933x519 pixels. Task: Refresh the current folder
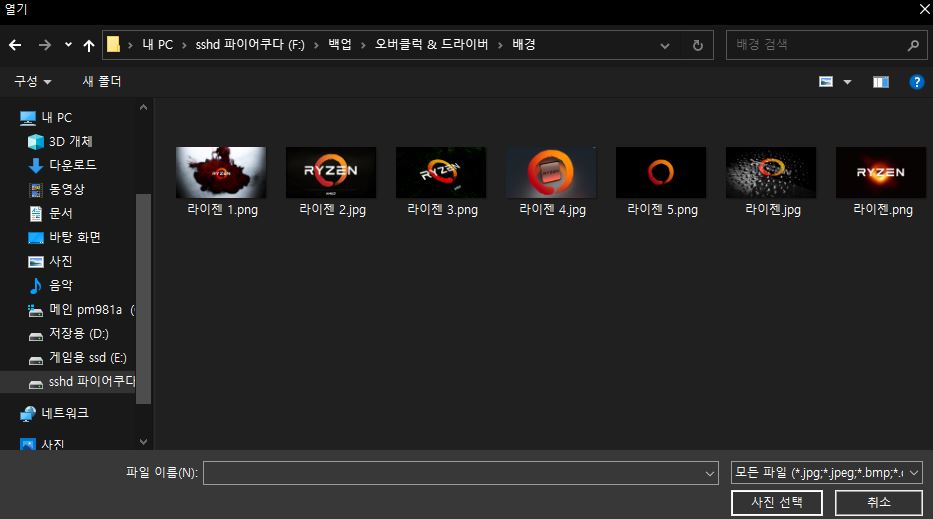click(698, 45)
